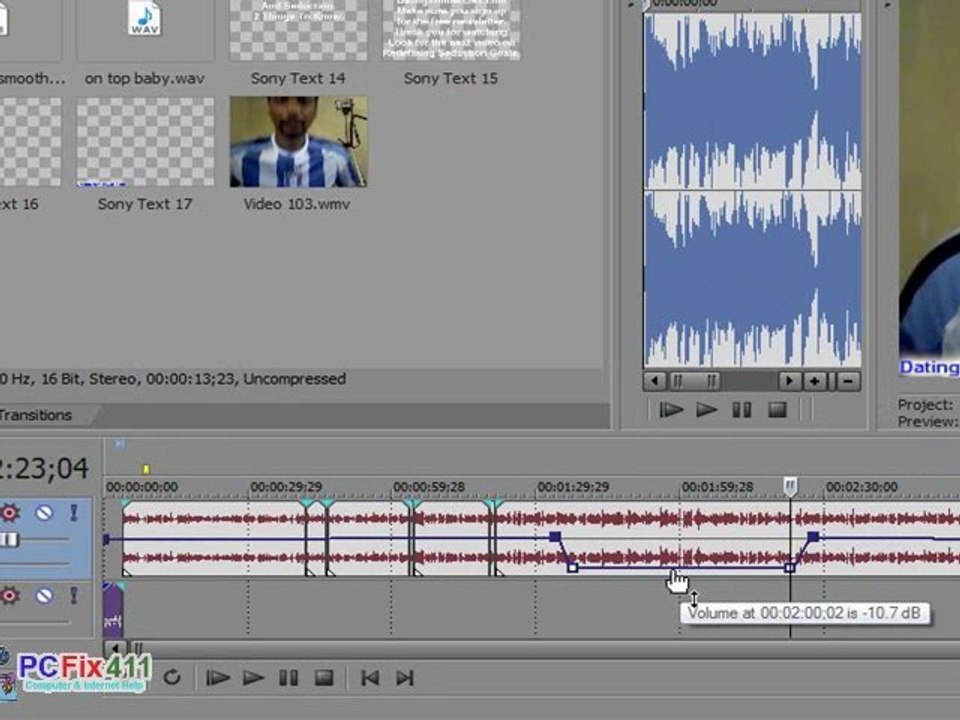Click the timeline Play button
Viewport: 960px width, 720px height.
click(x=253, y=678)
